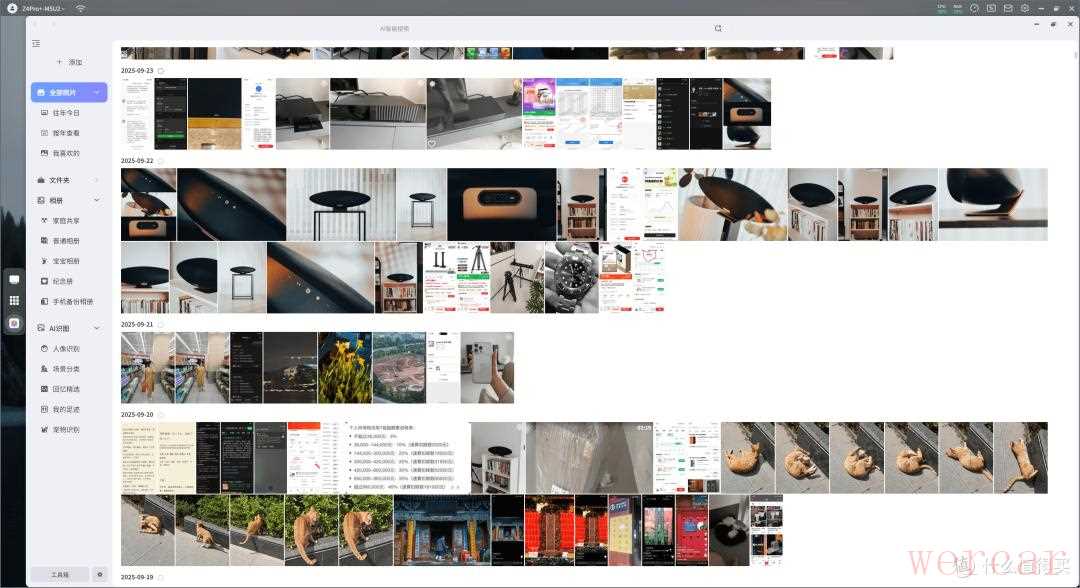Collapse the sidebar with the top-left menu icon

coord(36,44)
